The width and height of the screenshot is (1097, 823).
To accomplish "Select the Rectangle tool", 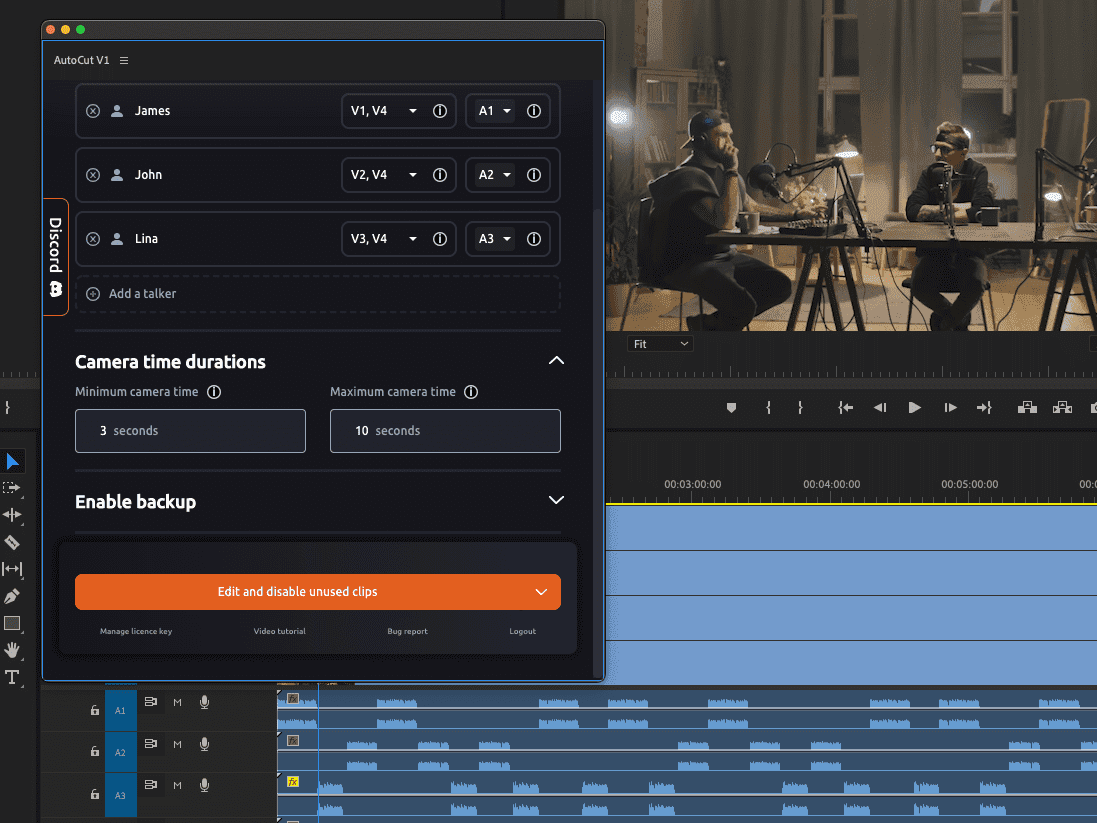I will tap(12, 624).
